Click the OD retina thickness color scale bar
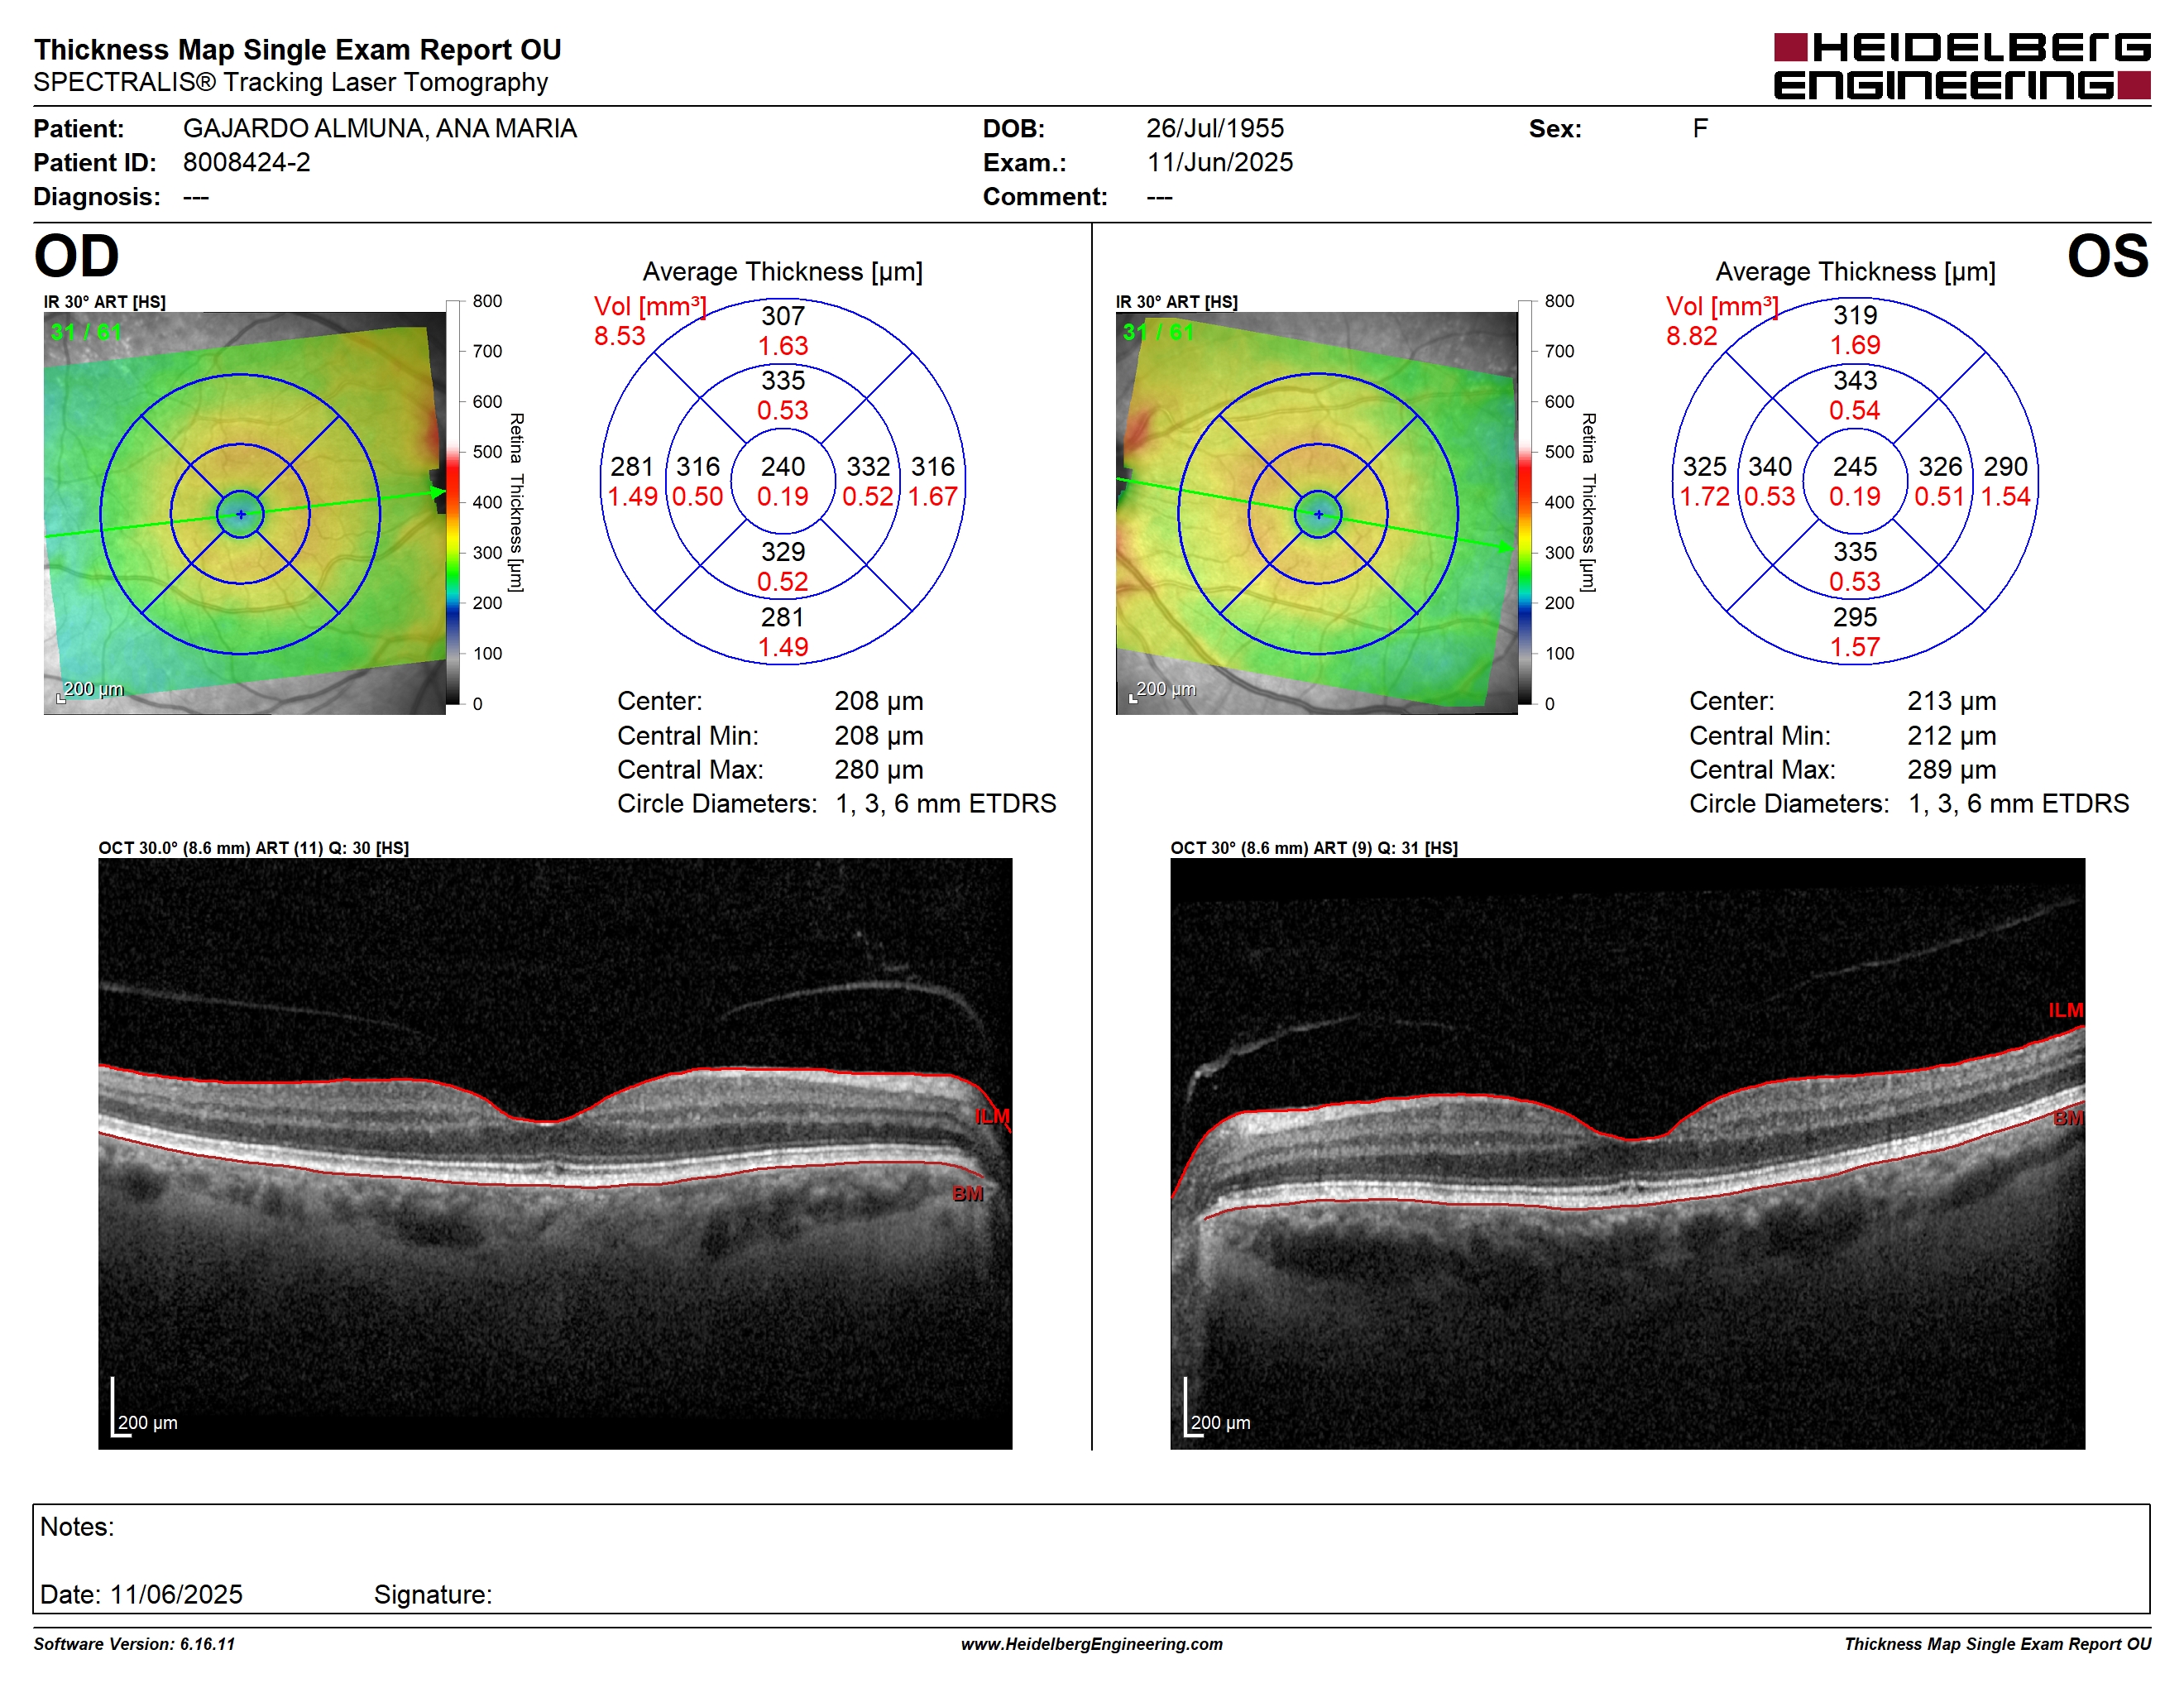Viewport: 2184px width, 1688px height. [x=453, y=503]
